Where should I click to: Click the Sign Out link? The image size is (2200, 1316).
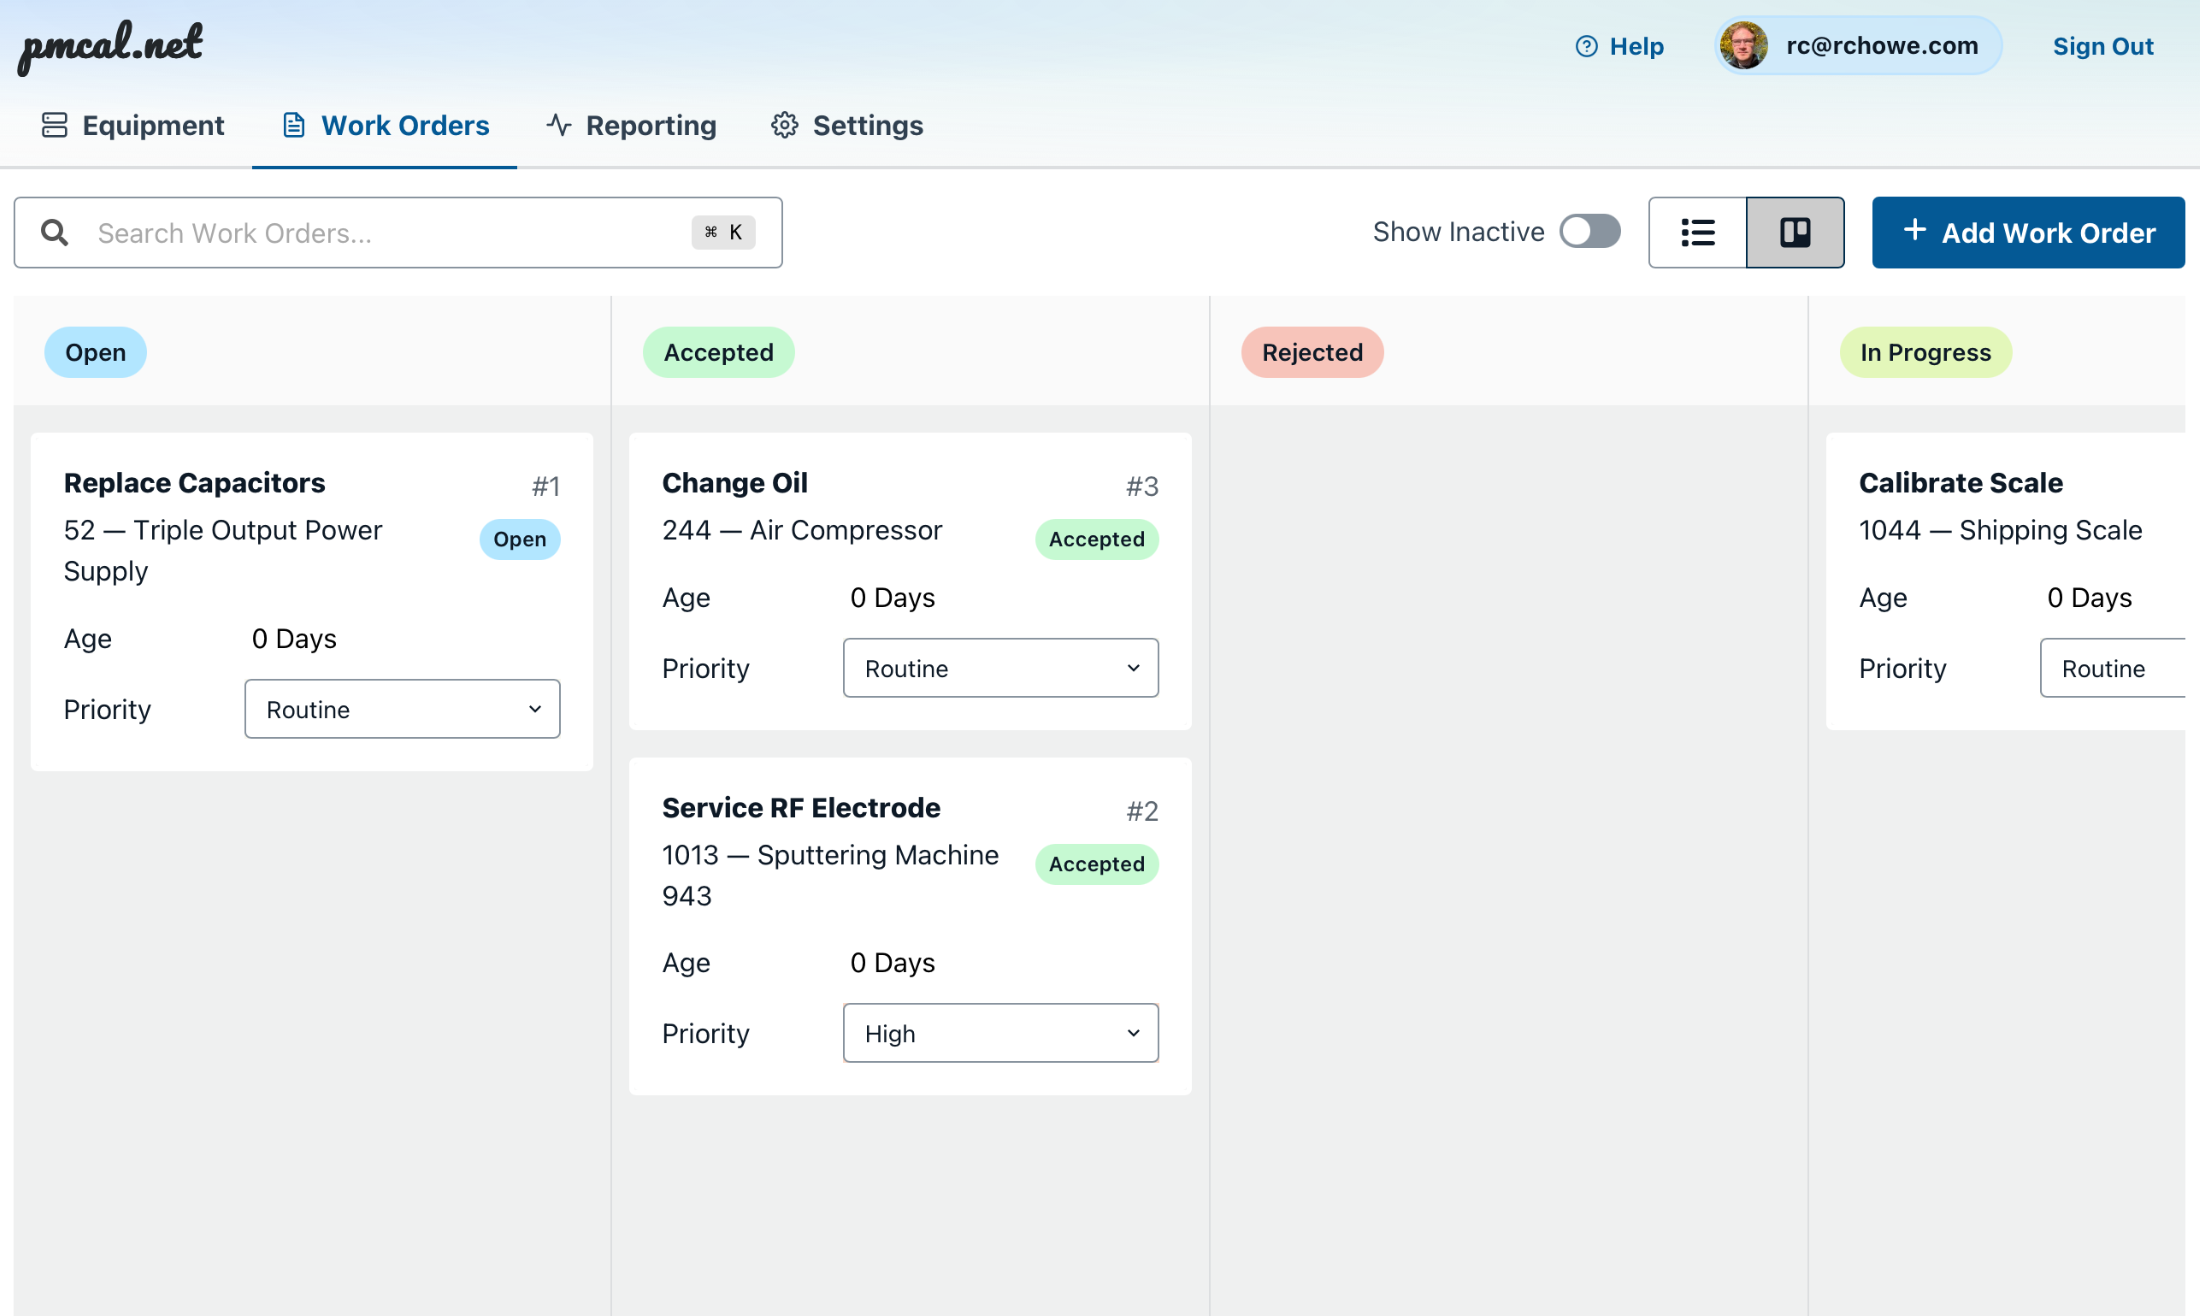pos(2102,46)
